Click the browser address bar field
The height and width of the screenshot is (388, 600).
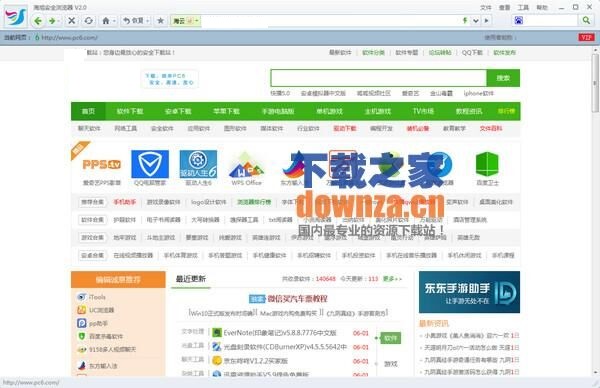(x=331, y=21)
